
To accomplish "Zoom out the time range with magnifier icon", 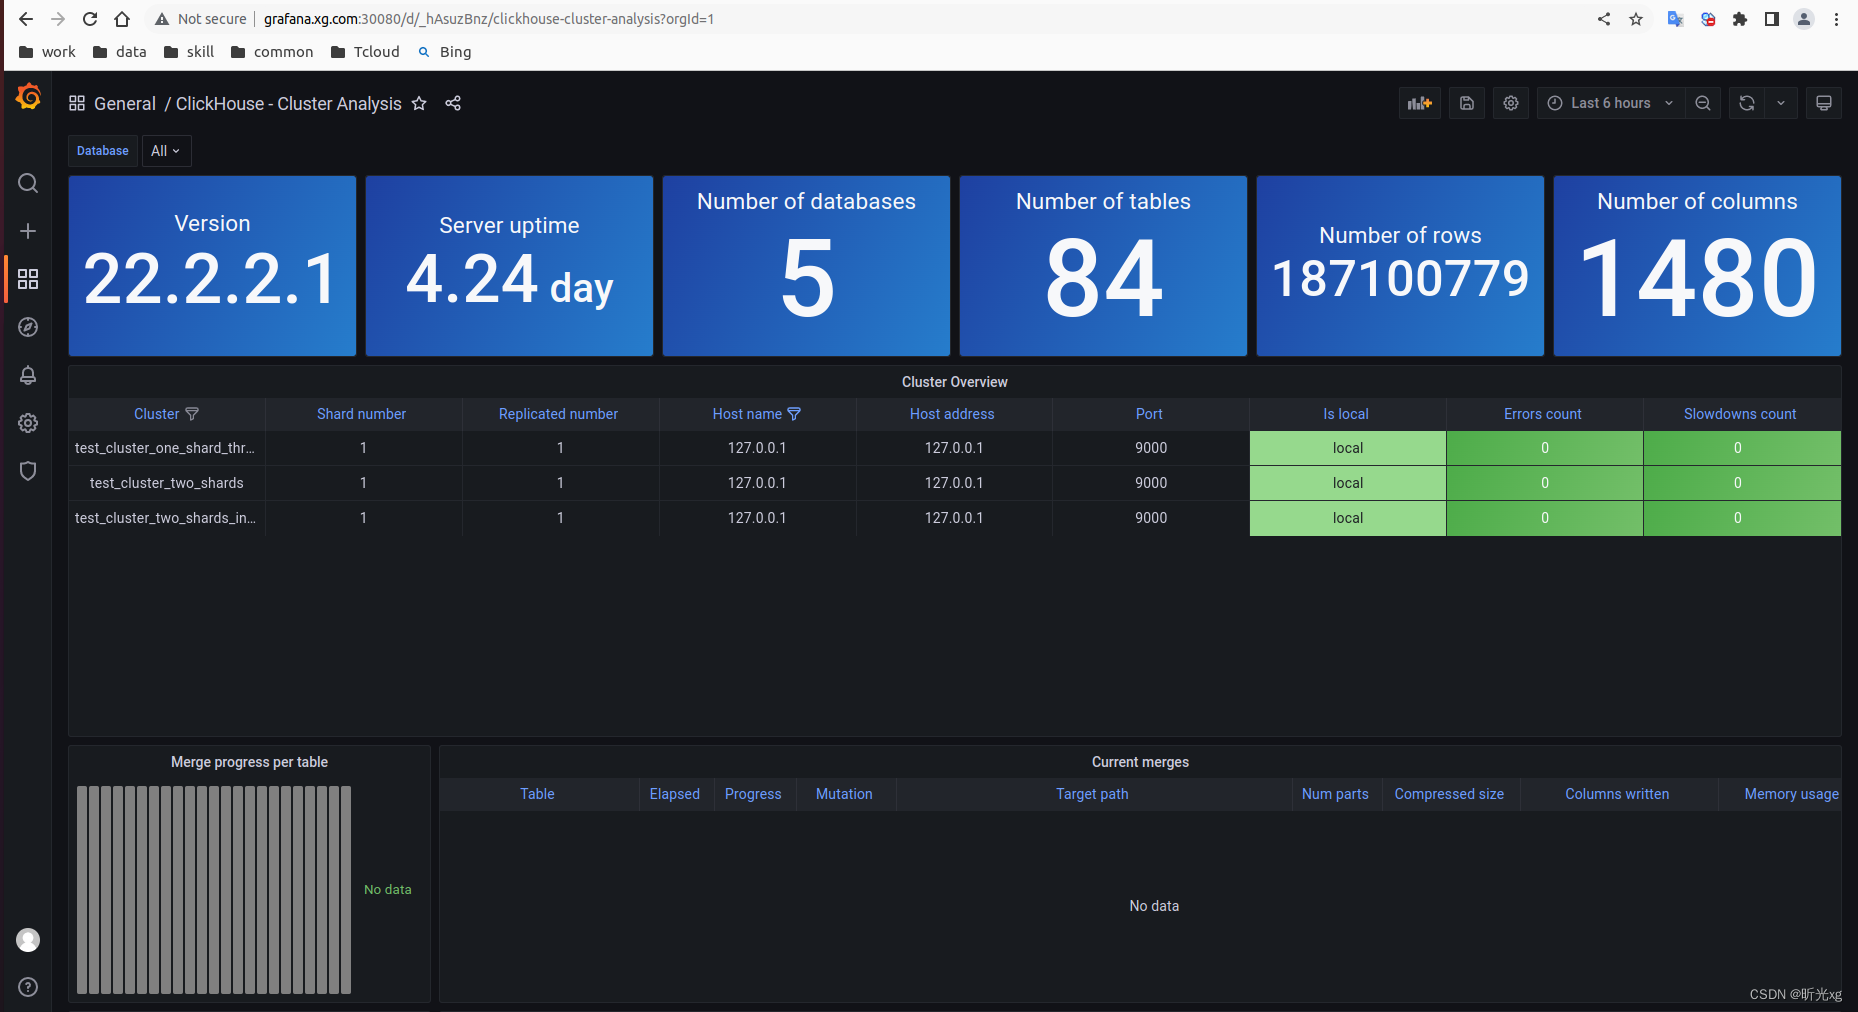I will (x=1703, y=102).
